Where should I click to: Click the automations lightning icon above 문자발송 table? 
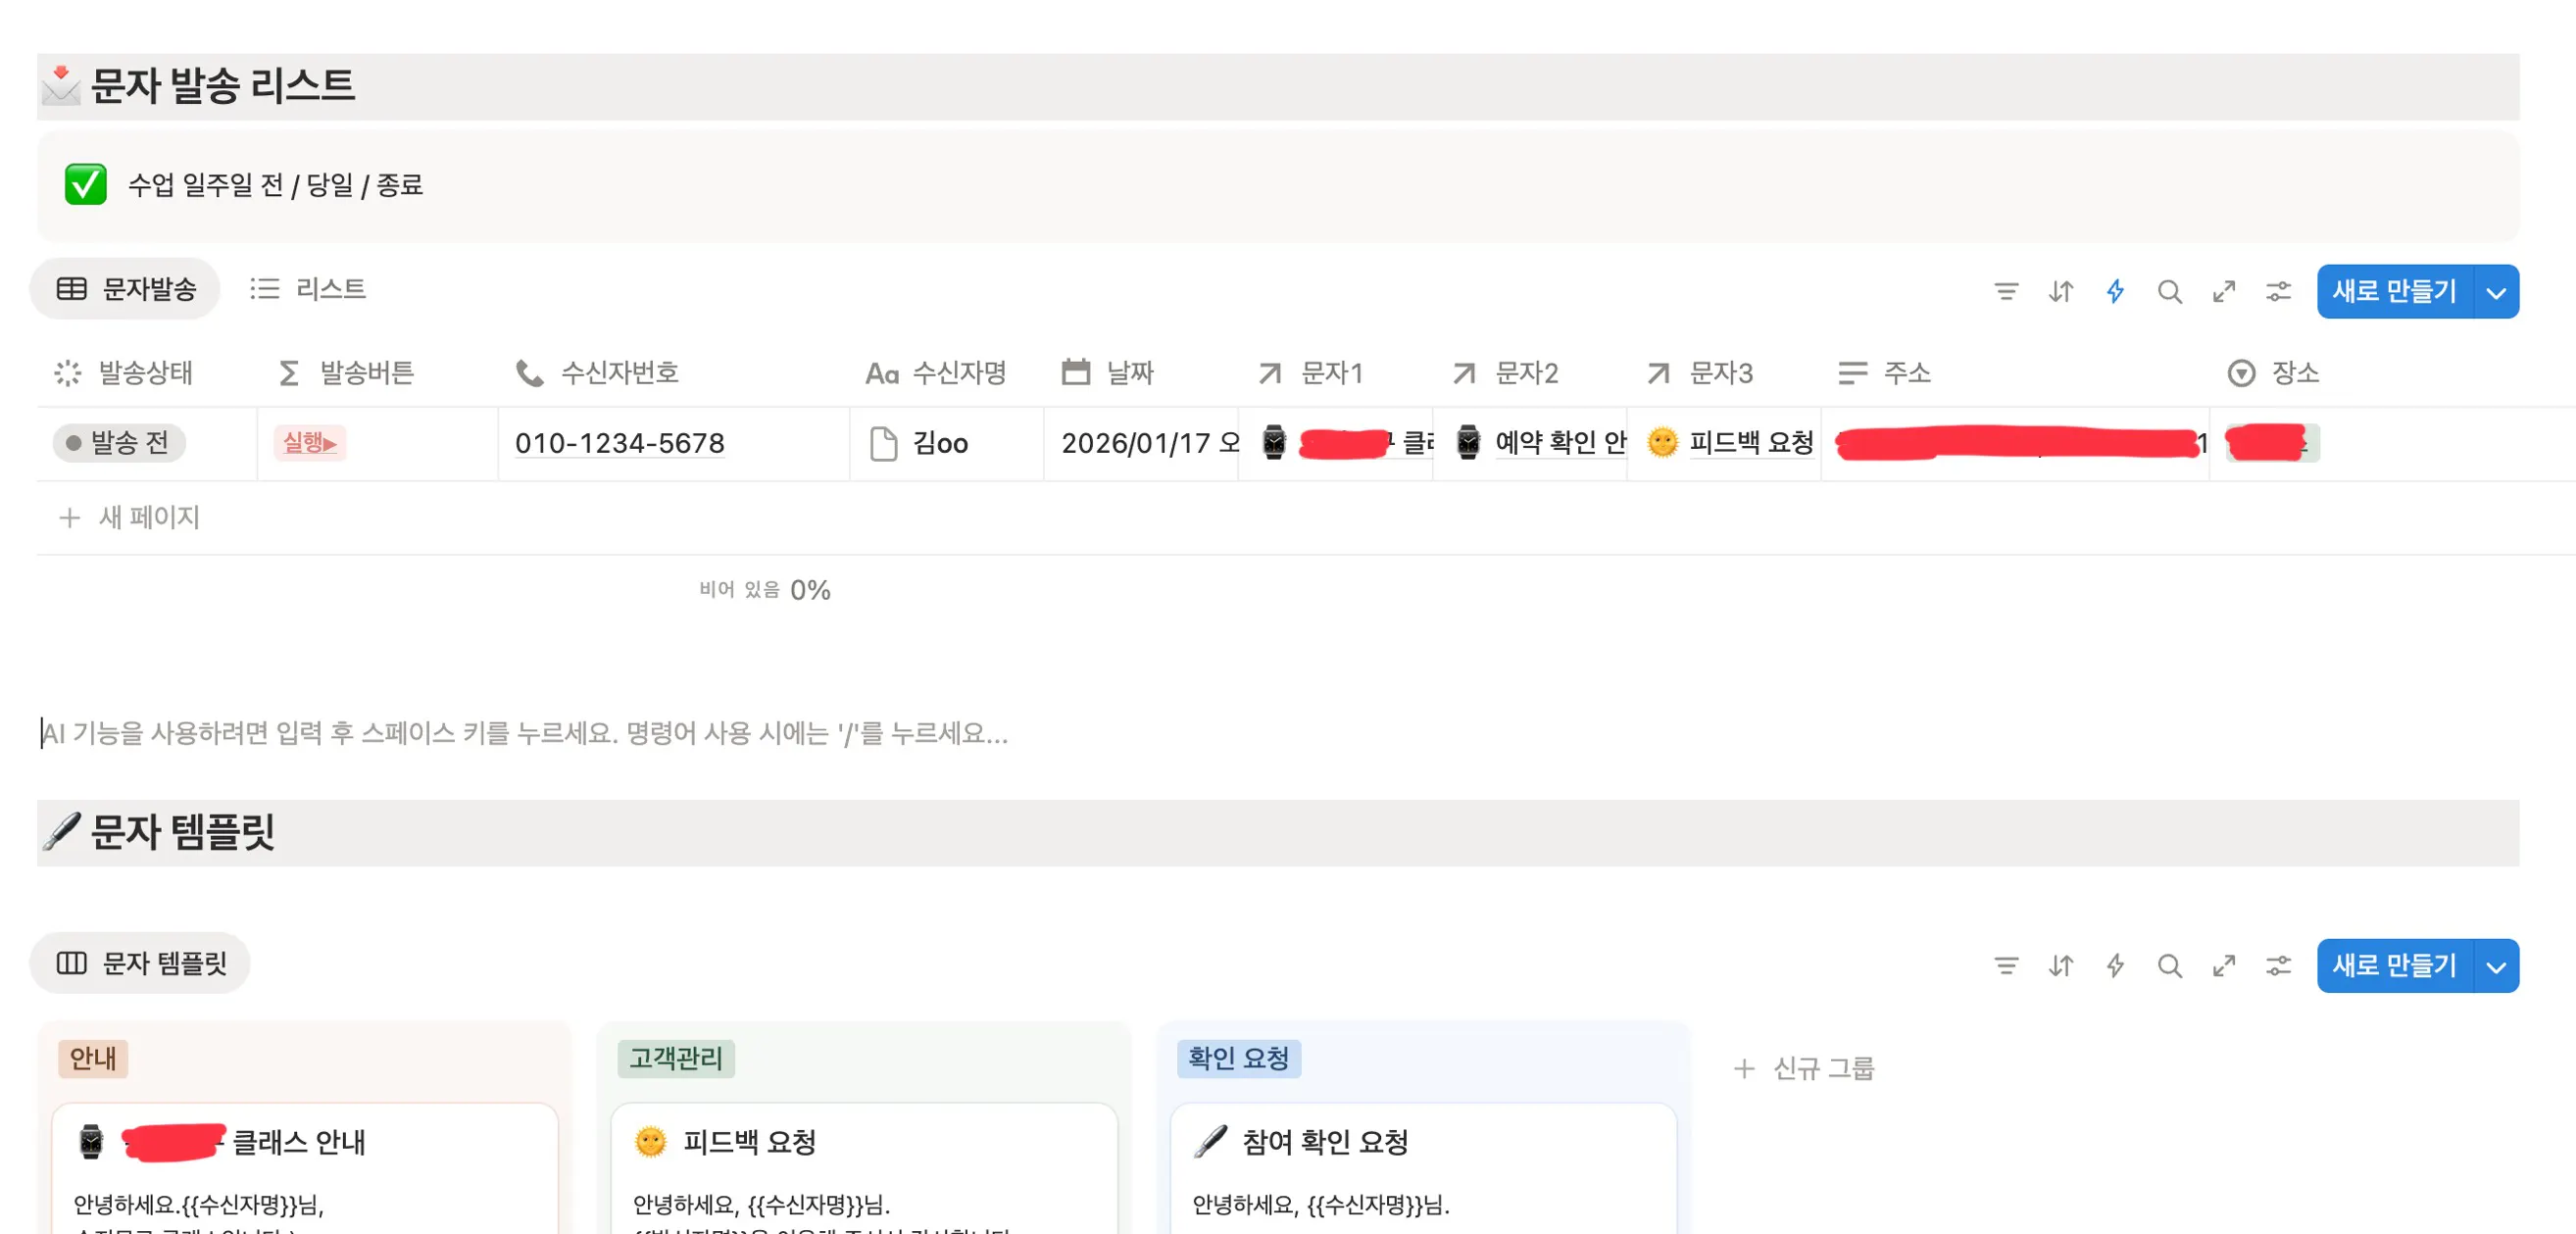pyautogui.click(x=2114, y=292)
